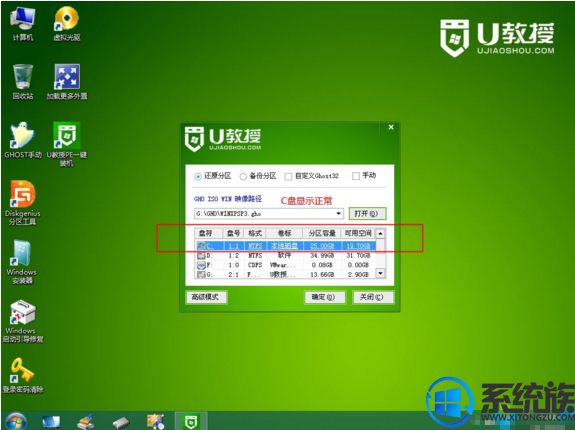Click the 盘号 column header
Screen dimensions: 575x430
coord(233,233)
